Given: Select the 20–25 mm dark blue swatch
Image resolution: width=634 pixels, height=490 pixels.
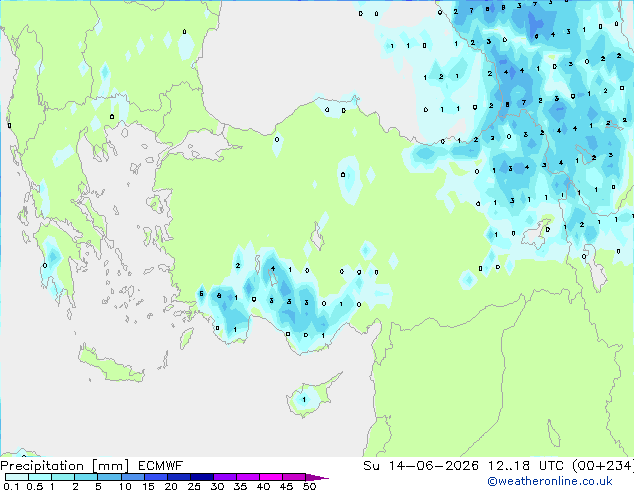Looking at the screenshot, I should tap(178, 477).
